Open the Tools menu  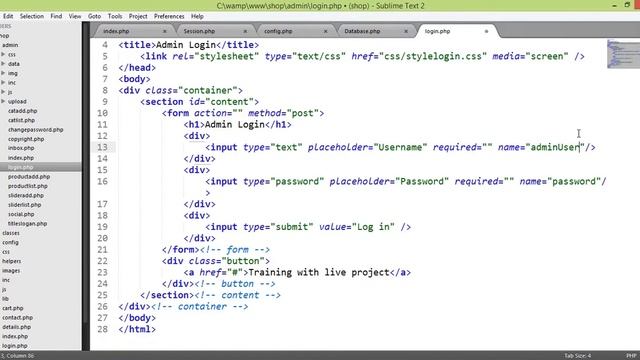115,16
